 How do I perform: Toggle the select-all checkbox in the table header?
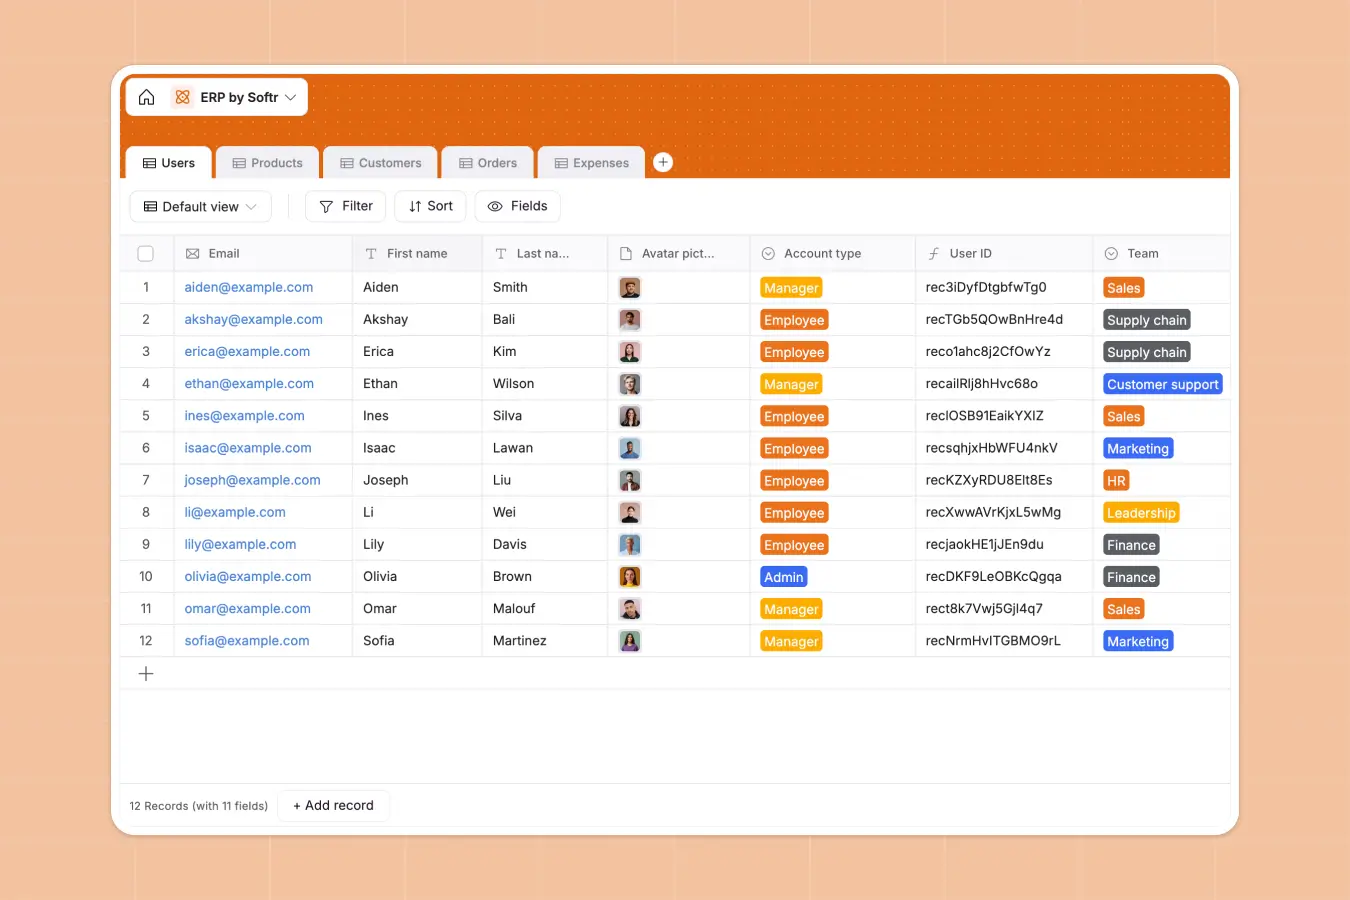point(145,253)
